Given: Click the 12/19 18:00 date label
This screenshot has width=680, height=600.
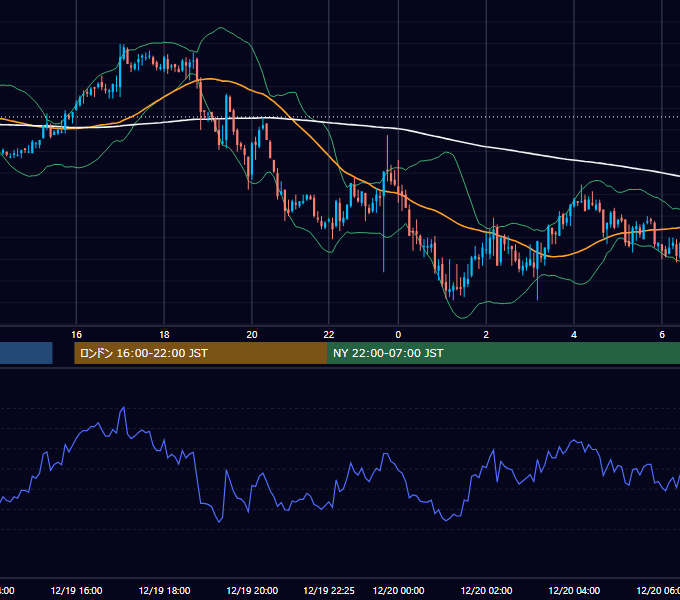Looking at the screenshot, I should pyautogui.click(x=164, y=590).
